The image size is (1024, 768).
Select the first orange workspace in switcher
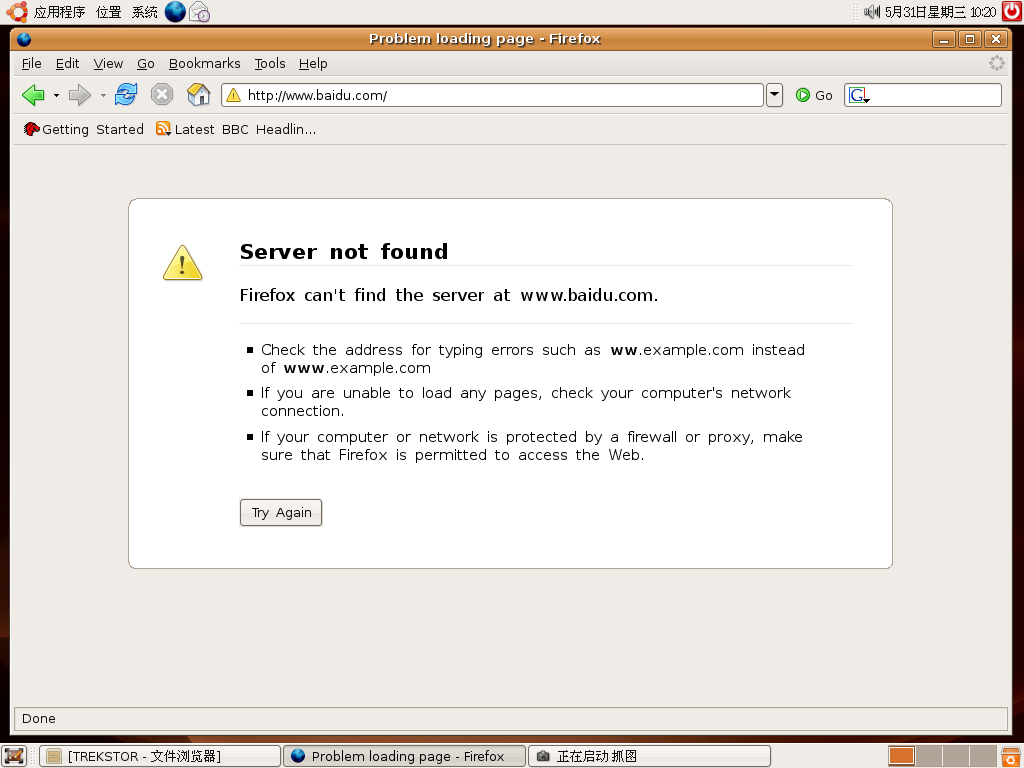coord(901,756)
